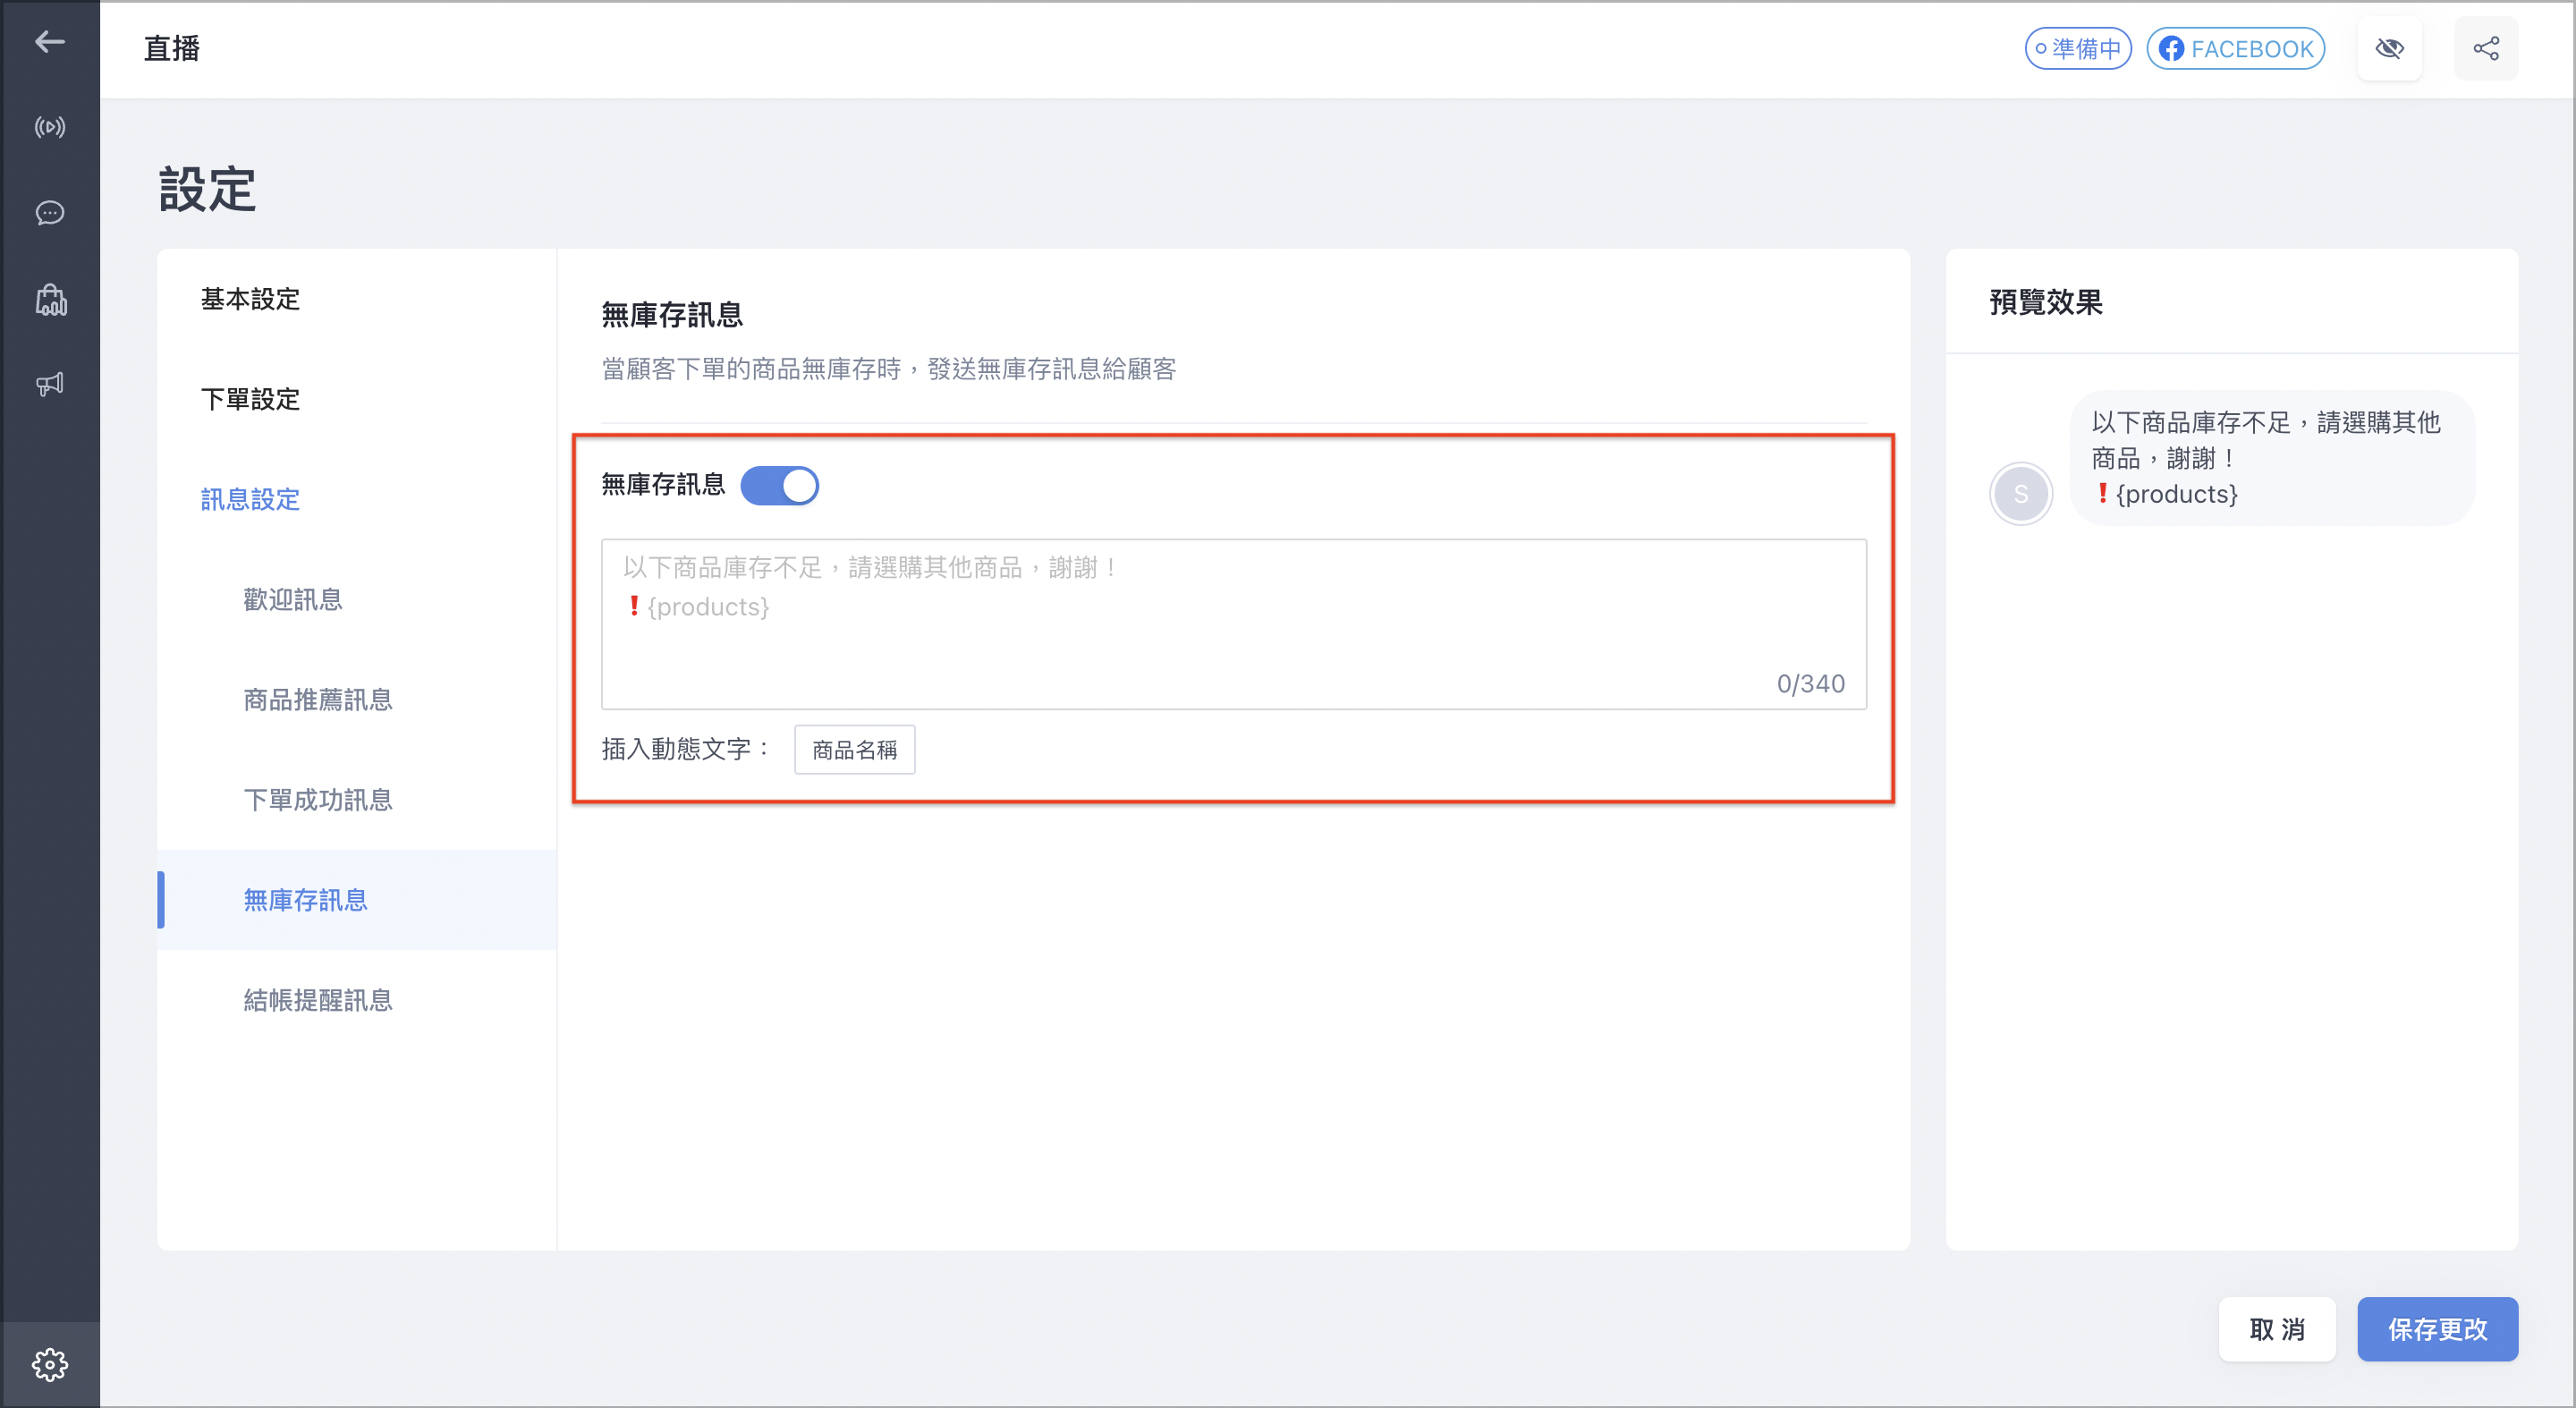The height and width of the screenshot is (1408, 2576).
Task: Select the 無庫存訊息 submenu item
Action: point(356,899)
